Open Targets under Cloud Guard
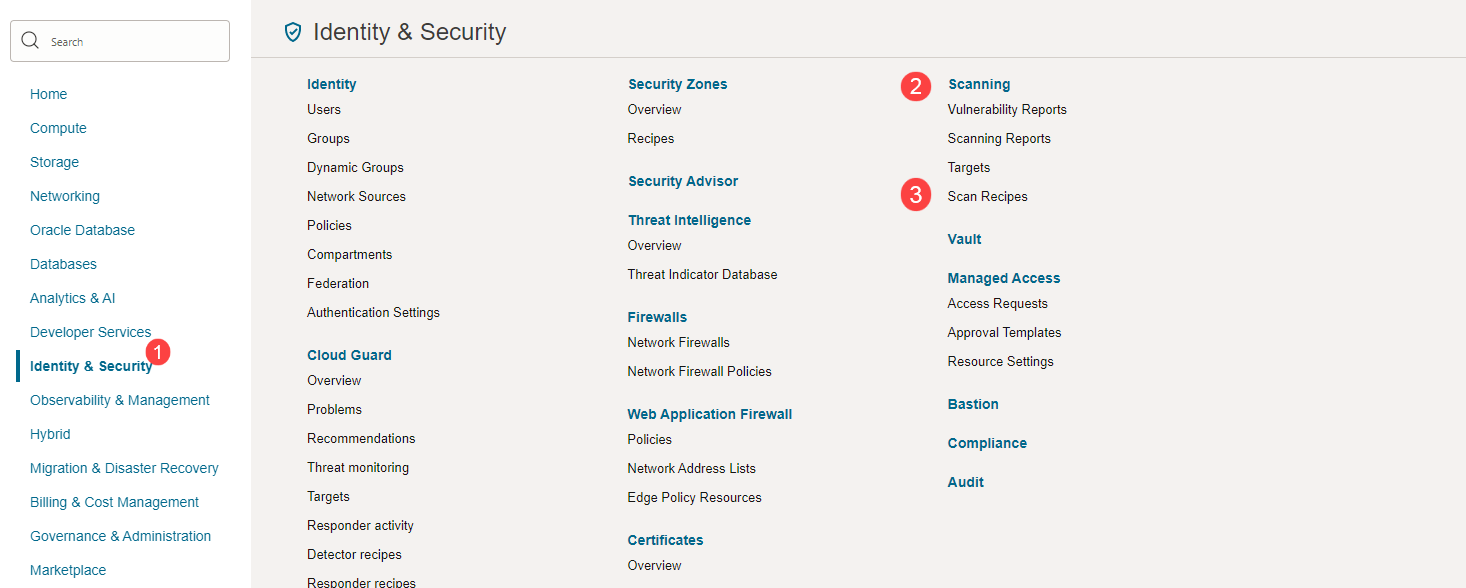The image size is (1466, 588). click(x=328, y=496)
